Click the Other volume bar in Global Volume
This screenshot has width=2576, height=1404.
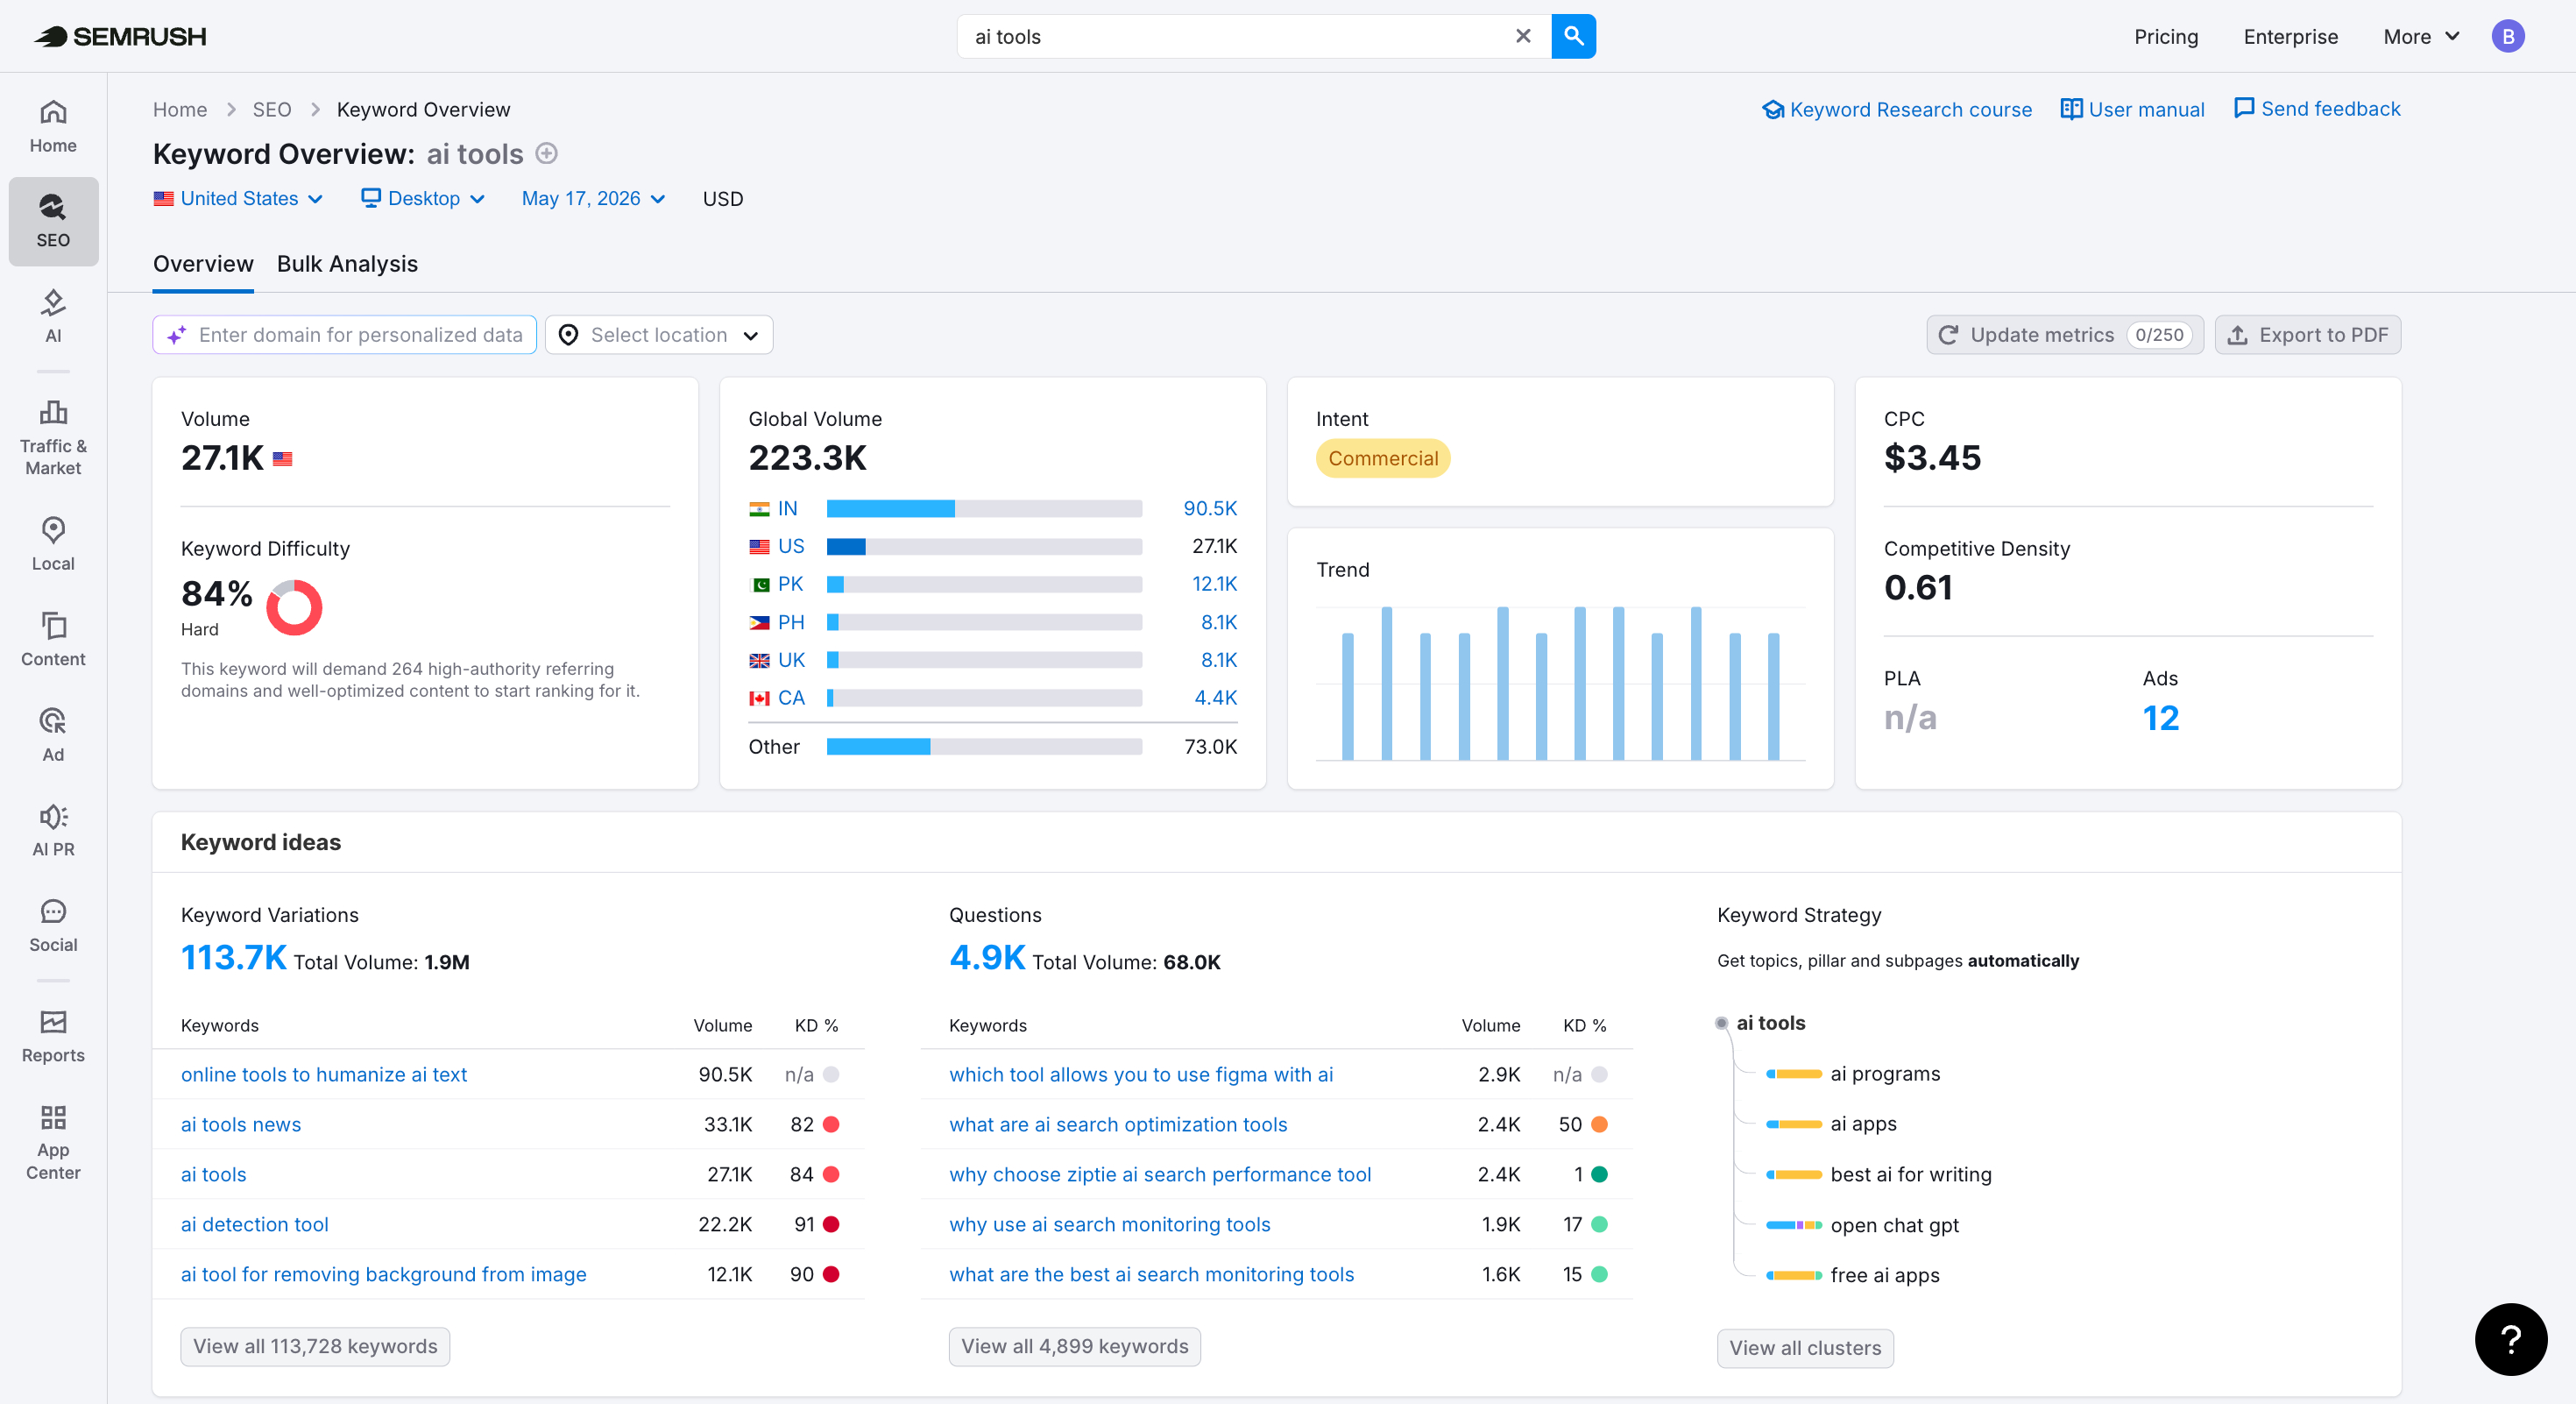984,747
